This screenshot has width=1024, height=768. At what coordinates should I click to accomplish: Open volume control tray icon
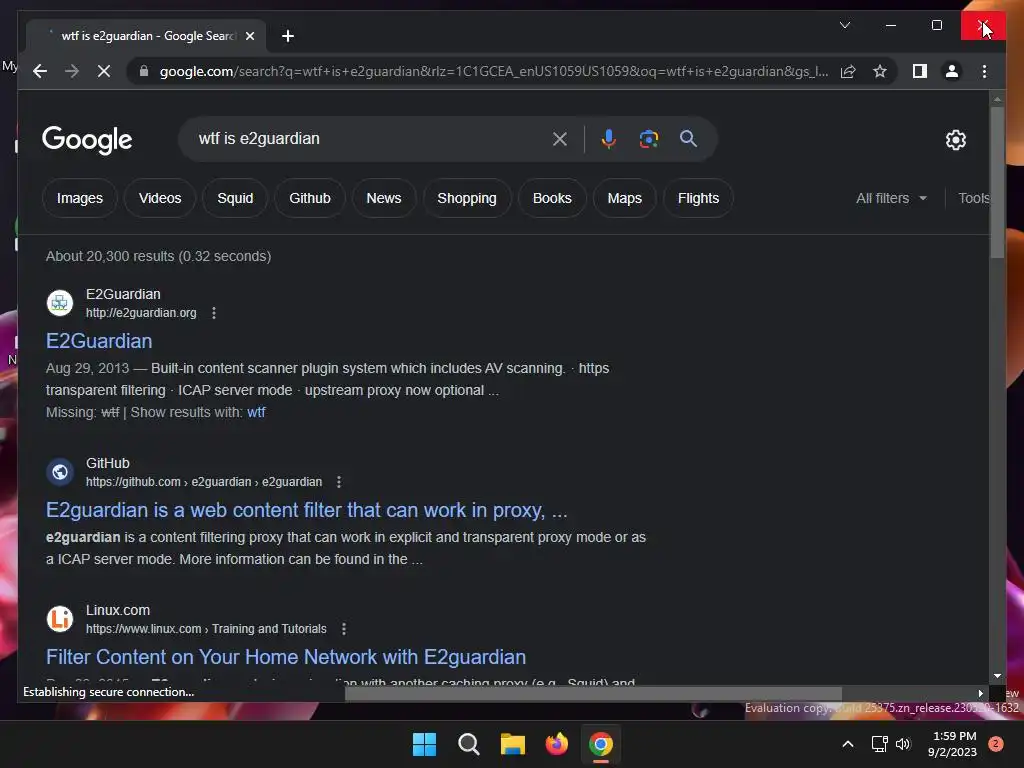click(x=903, y=744)
